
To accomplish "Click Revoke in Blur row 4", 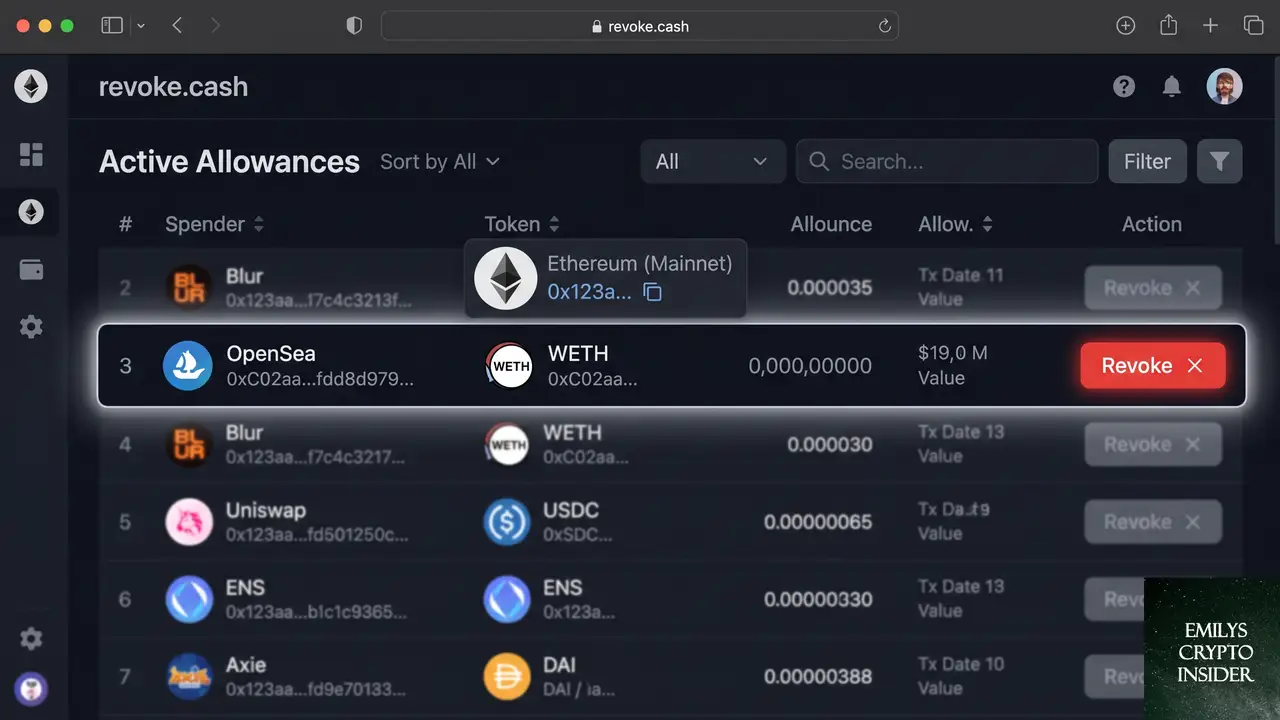I will (x=1153, y=444).
